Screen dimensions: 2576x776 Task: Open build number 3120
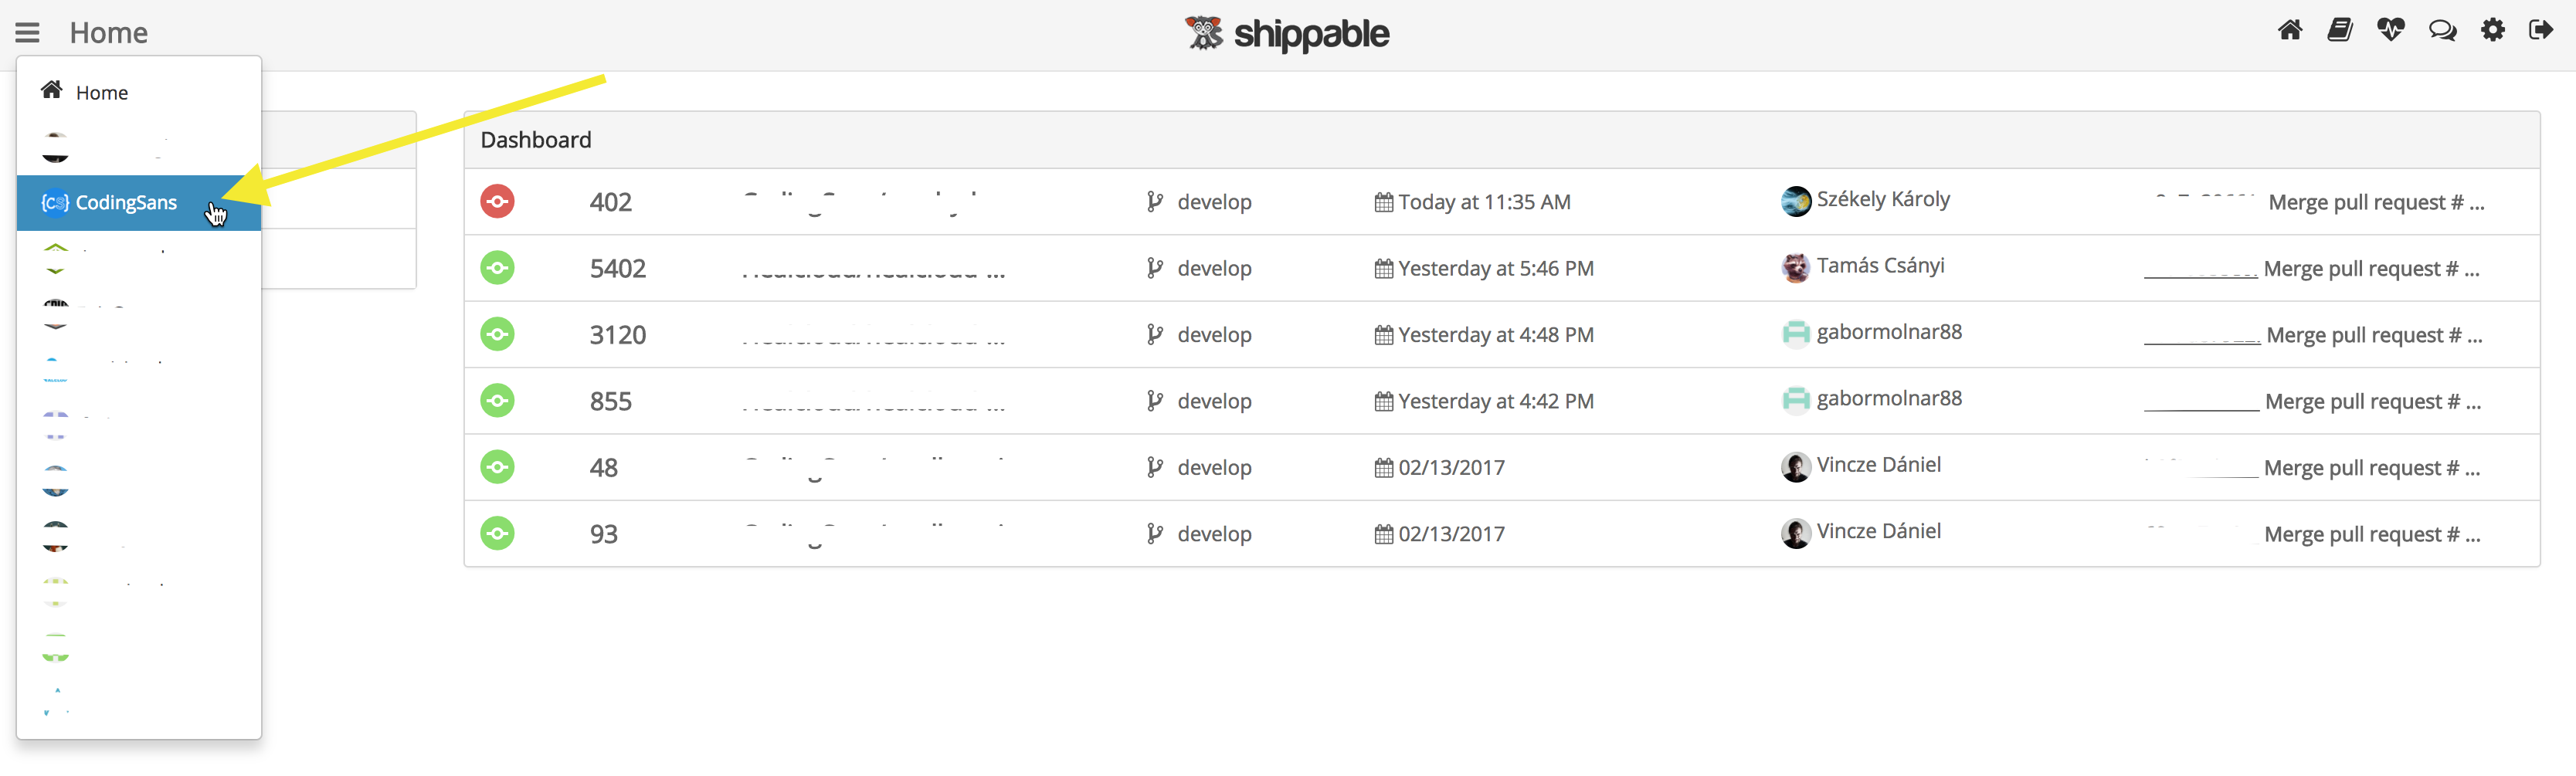click(617, 335)
